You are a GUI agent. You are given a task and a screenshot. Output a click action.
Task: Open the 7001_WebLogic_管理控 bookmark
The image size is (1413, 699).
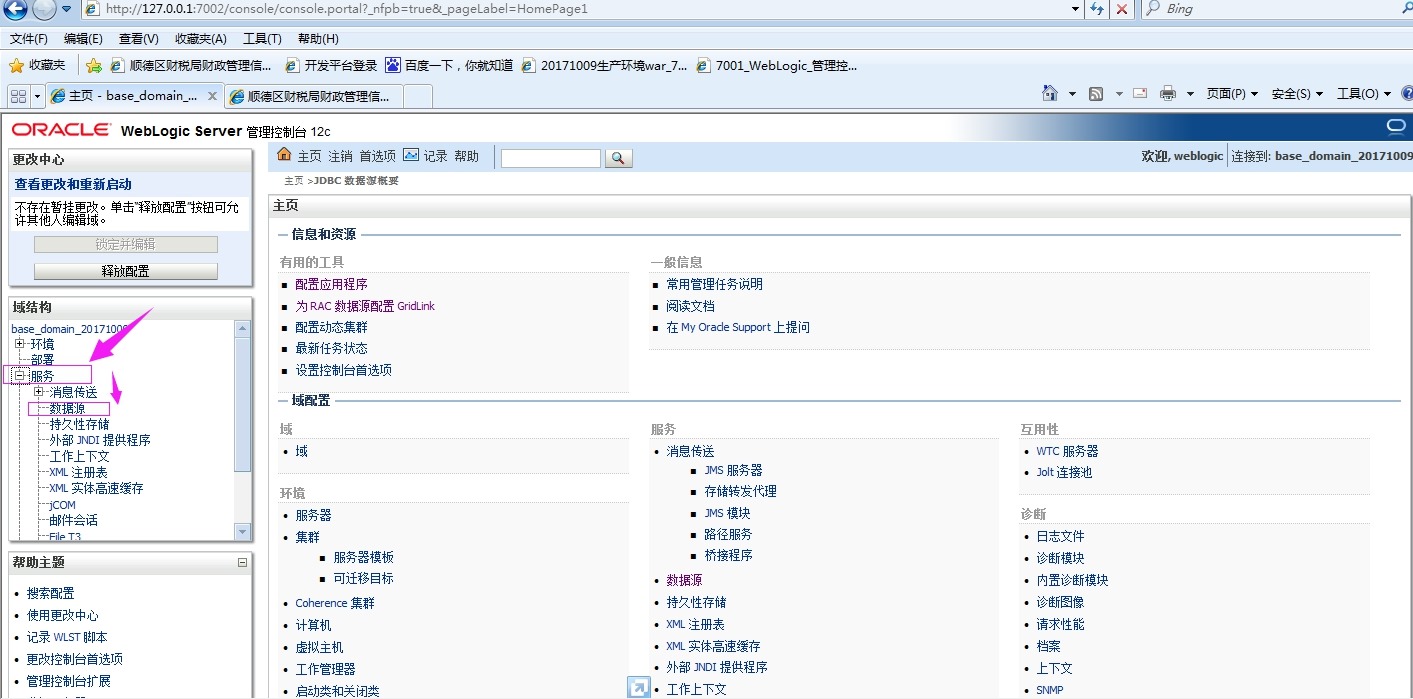777,65
